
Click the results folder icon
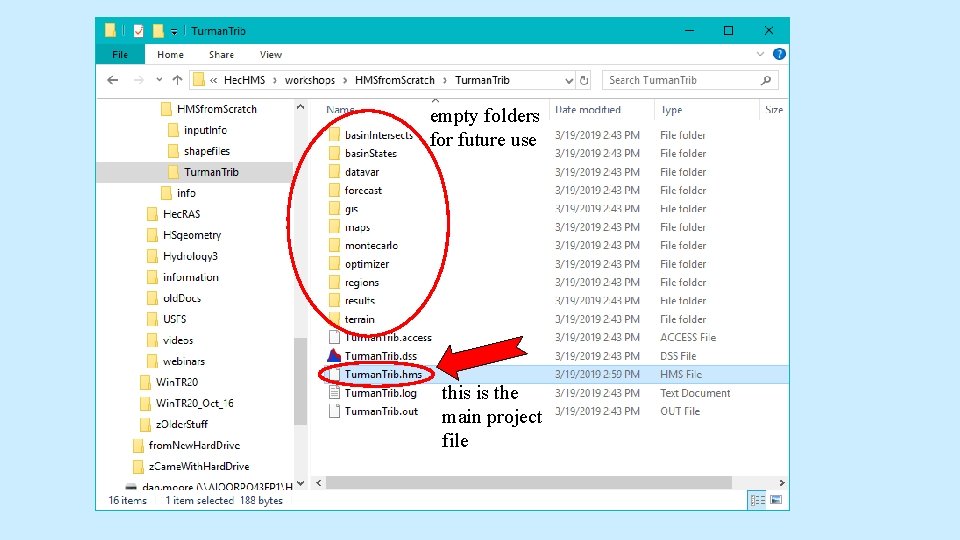(x=334, y=301)
